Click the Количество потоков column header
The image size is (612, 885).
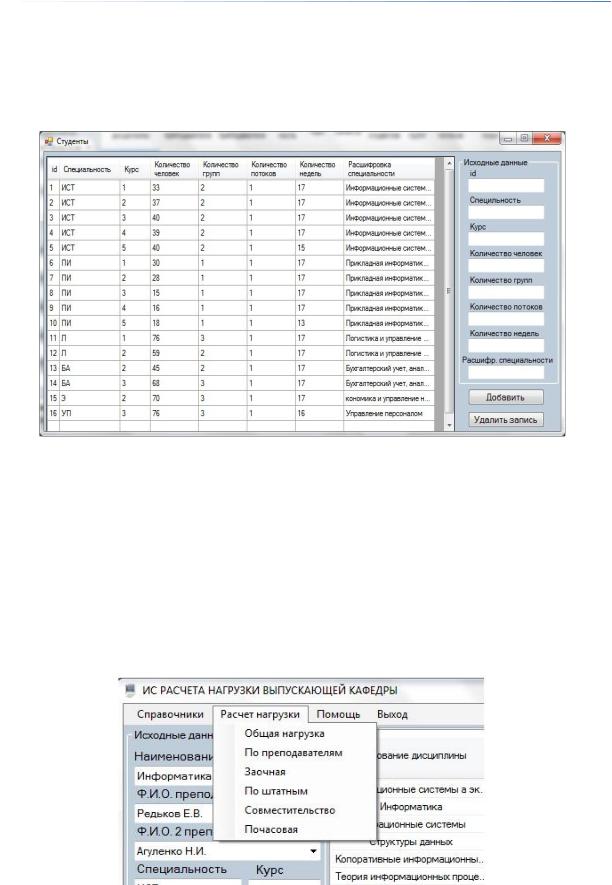click(270, 169)
